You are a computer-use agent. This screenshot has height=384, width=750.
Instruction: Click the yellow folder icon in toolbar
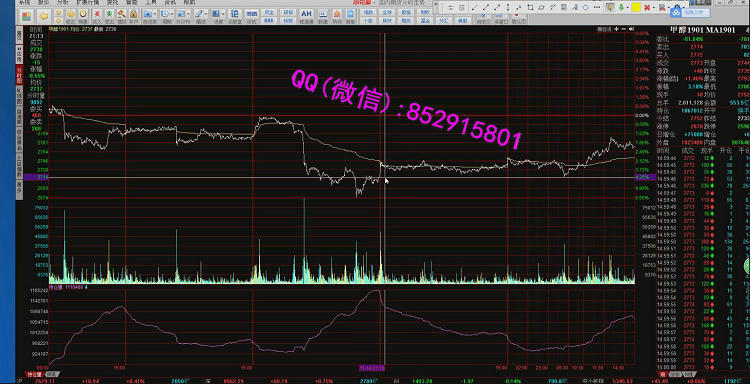pos(44,16)
